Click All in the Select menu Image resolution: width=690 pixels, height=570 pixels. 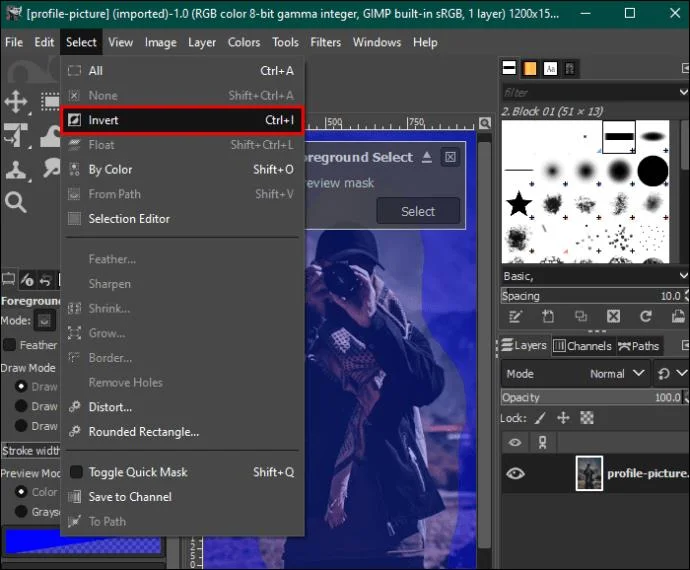coord(182,70)
